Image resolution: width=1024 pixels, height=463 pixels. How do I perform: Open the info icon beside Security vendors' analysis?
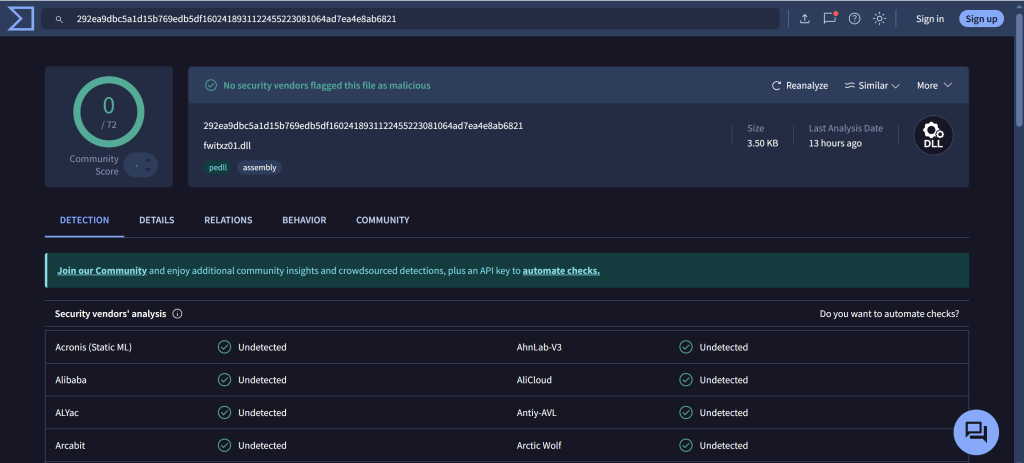click(x=177, y=314)
